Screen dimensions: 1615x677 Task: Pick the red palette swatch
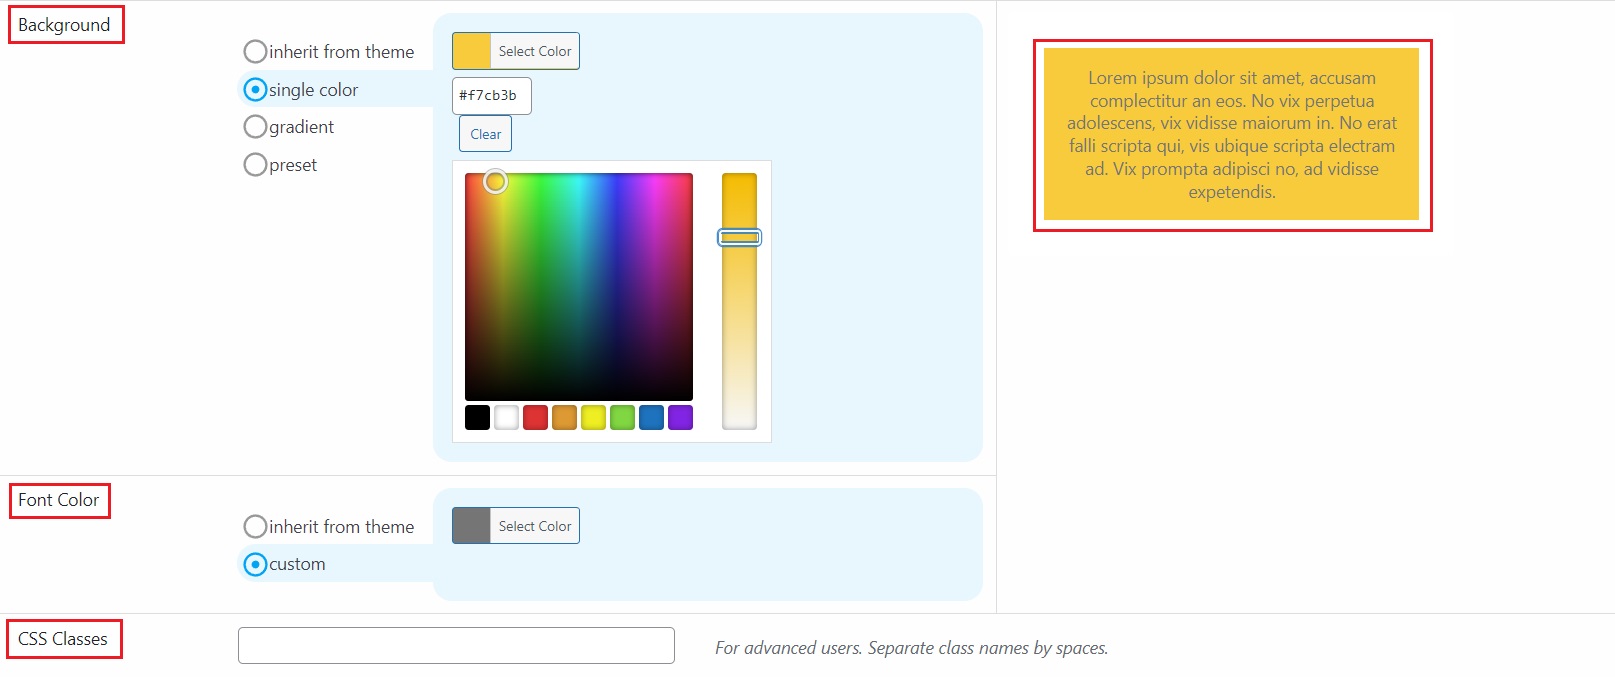pos(535,417)
